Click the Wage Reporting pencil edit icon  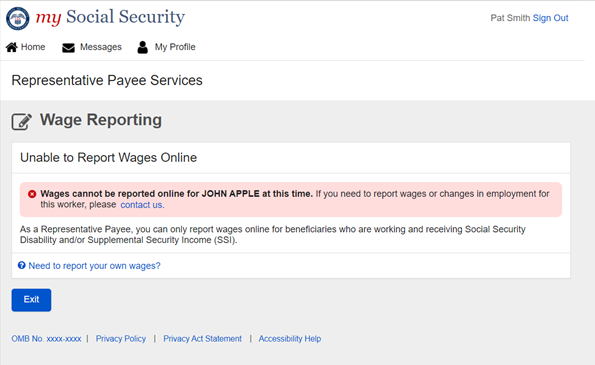pyautogui.click(x=22, y=121)
